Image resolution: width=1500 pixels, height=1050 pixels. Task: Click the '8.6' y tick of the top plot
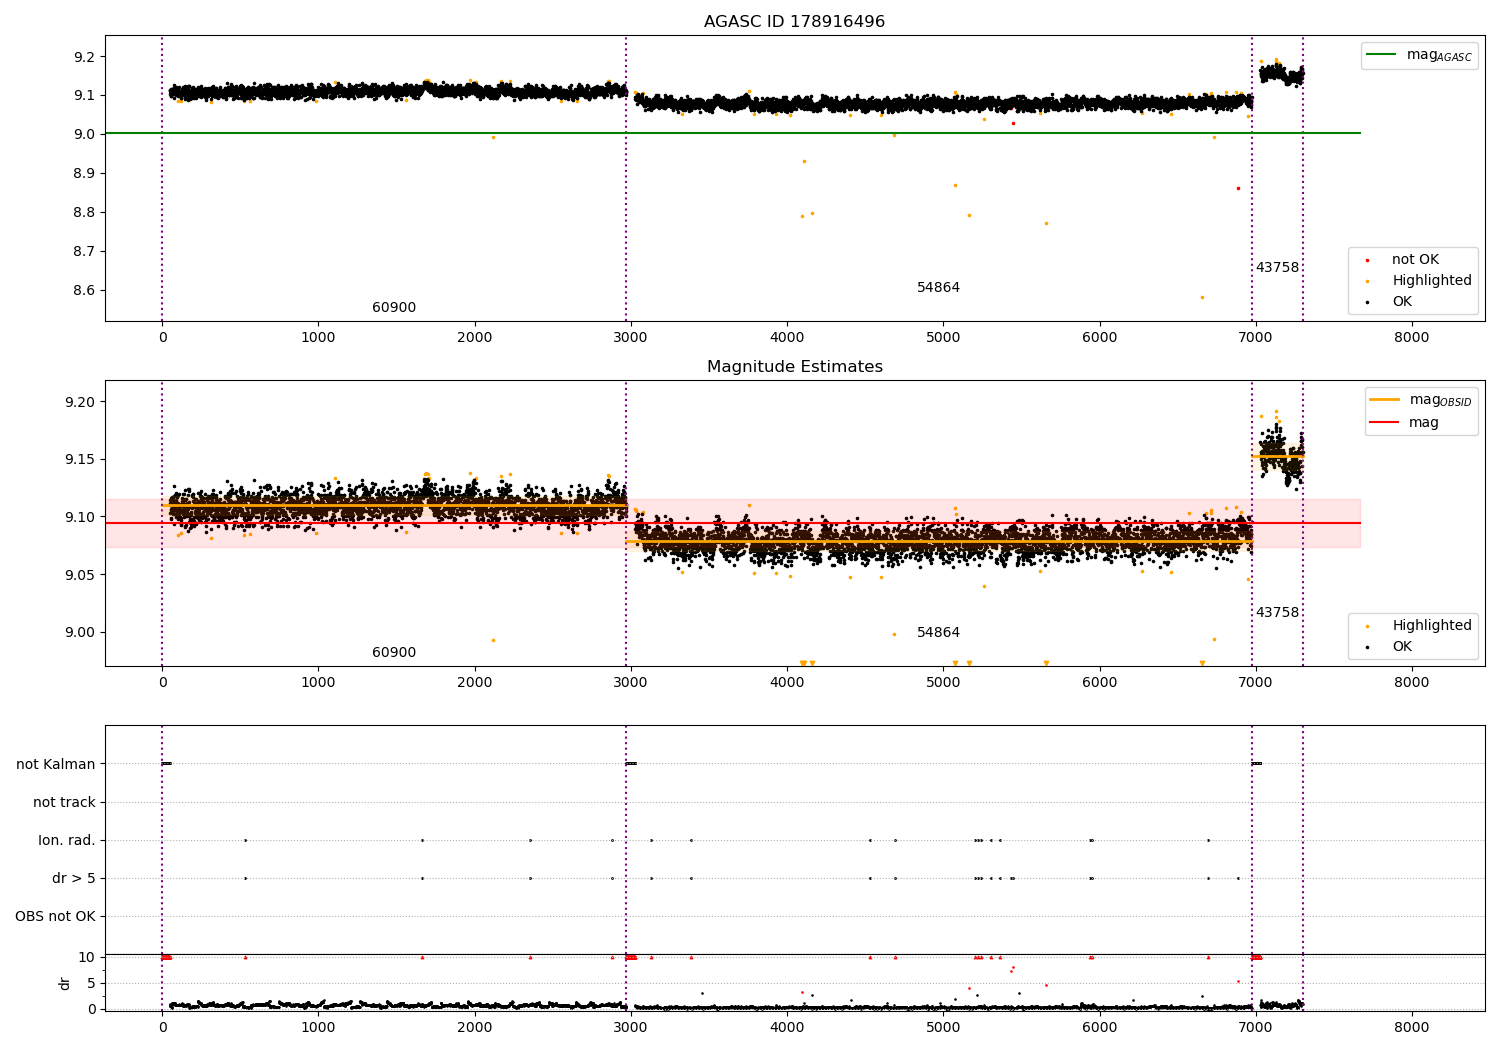tap(84, 291)
